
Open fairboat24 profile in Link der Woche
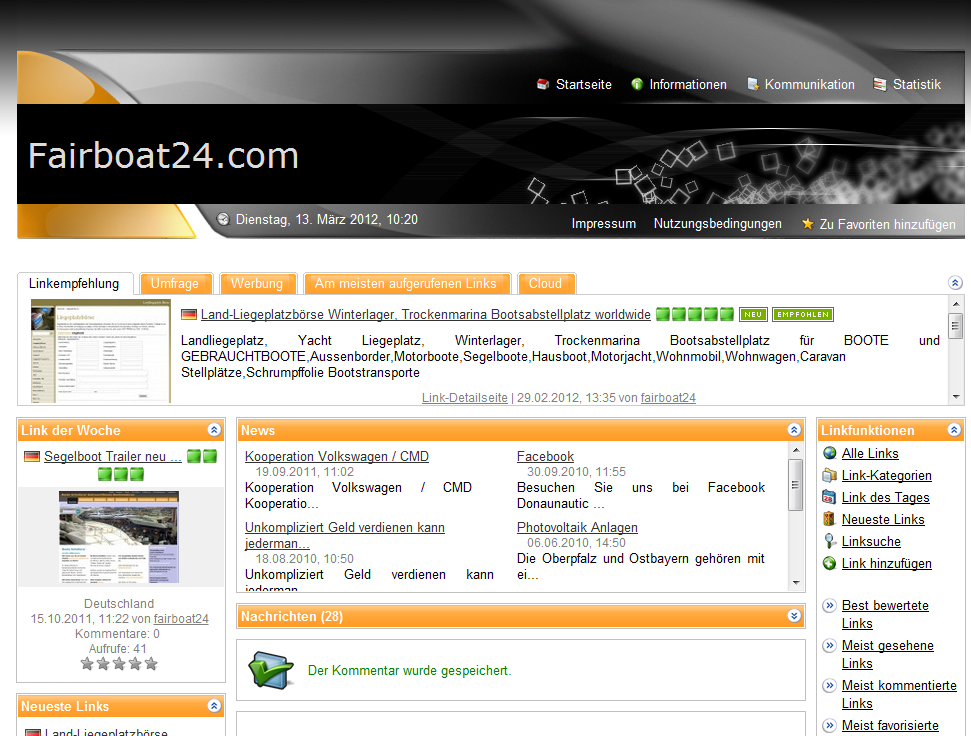(181, 618)
